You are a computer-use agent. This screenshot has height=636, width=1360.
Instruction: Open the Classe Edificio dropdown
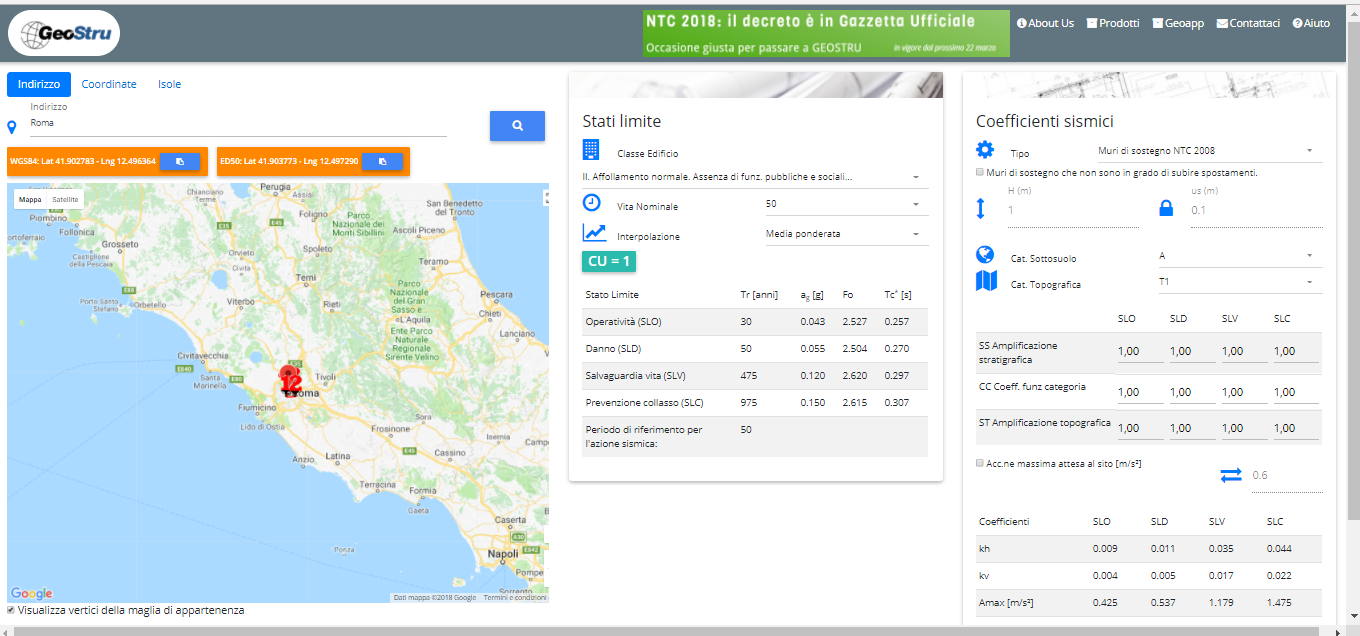click(x=755, y=177)
